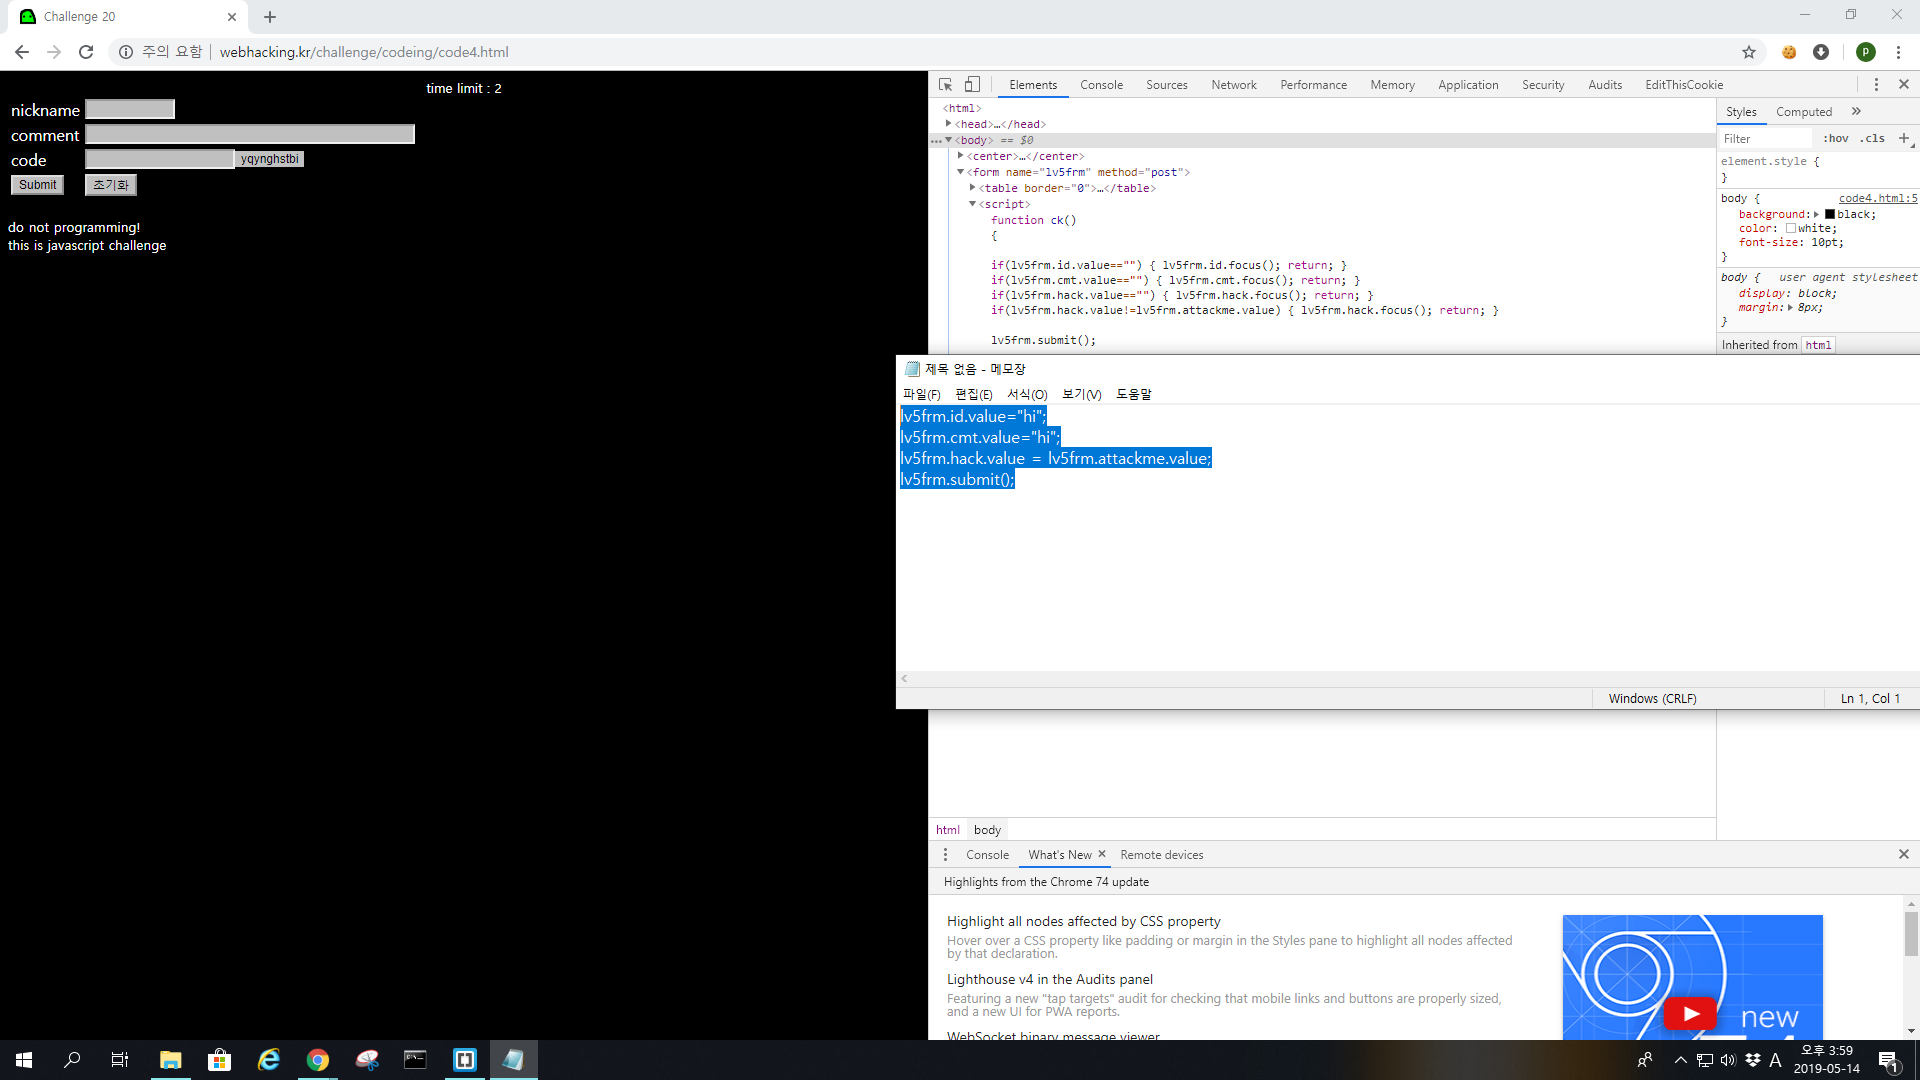Click the new style rule plus icon

coord(1904,138)
